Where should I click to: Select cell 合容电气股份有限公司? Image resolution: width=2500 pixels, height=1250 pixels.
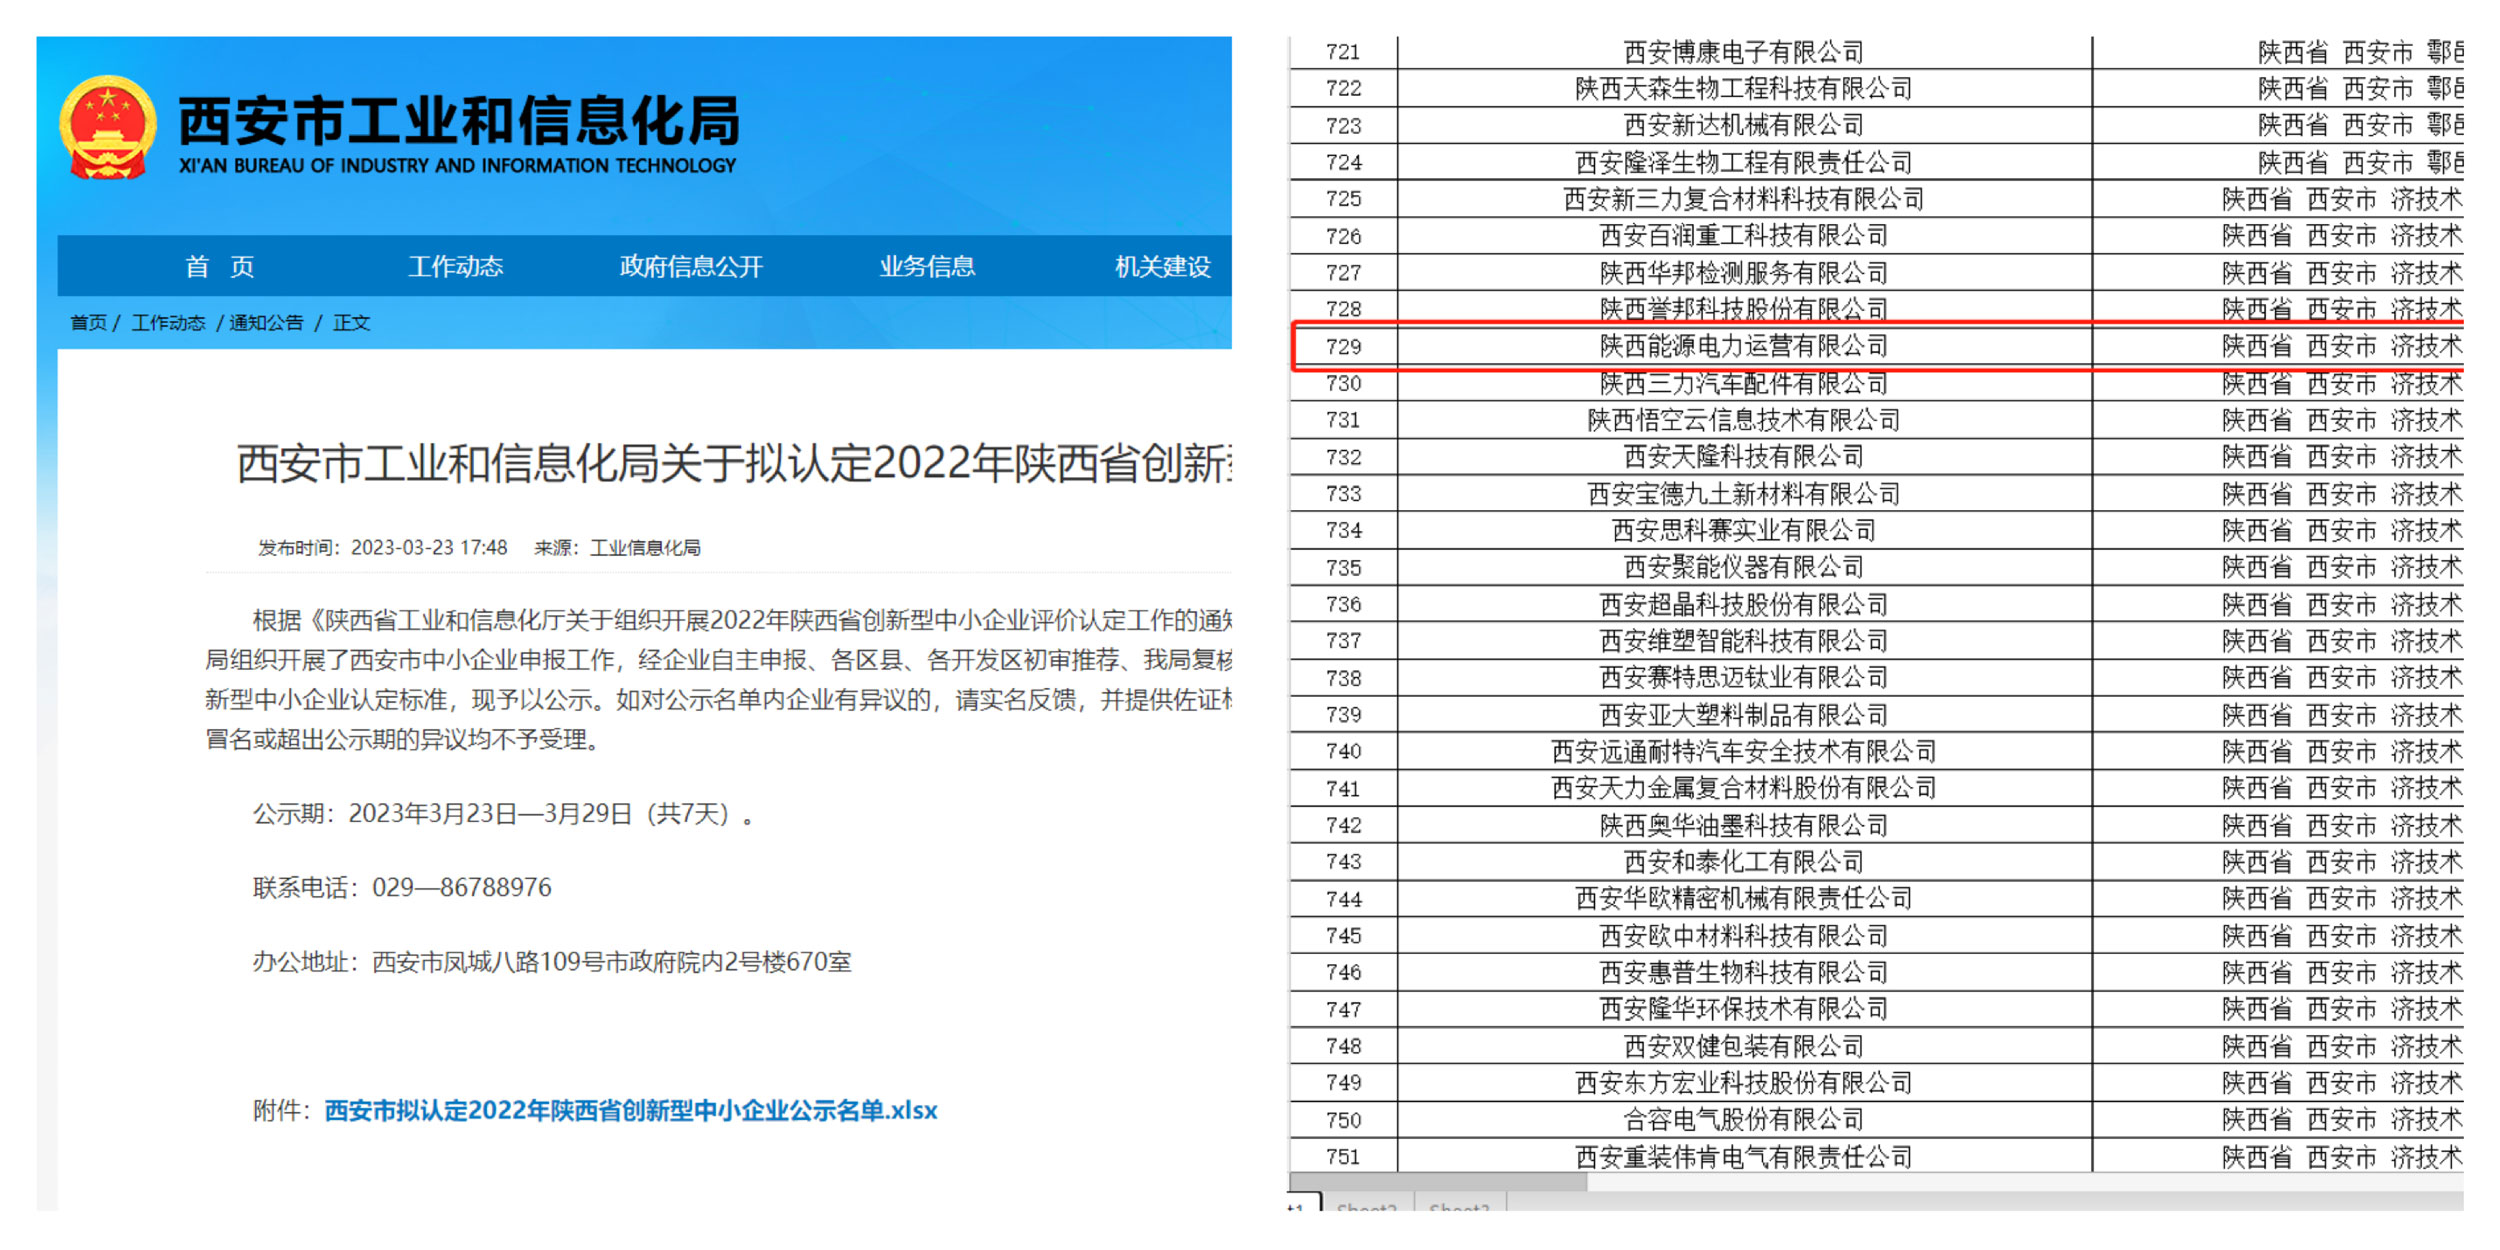click(x=1743, y=1119)
